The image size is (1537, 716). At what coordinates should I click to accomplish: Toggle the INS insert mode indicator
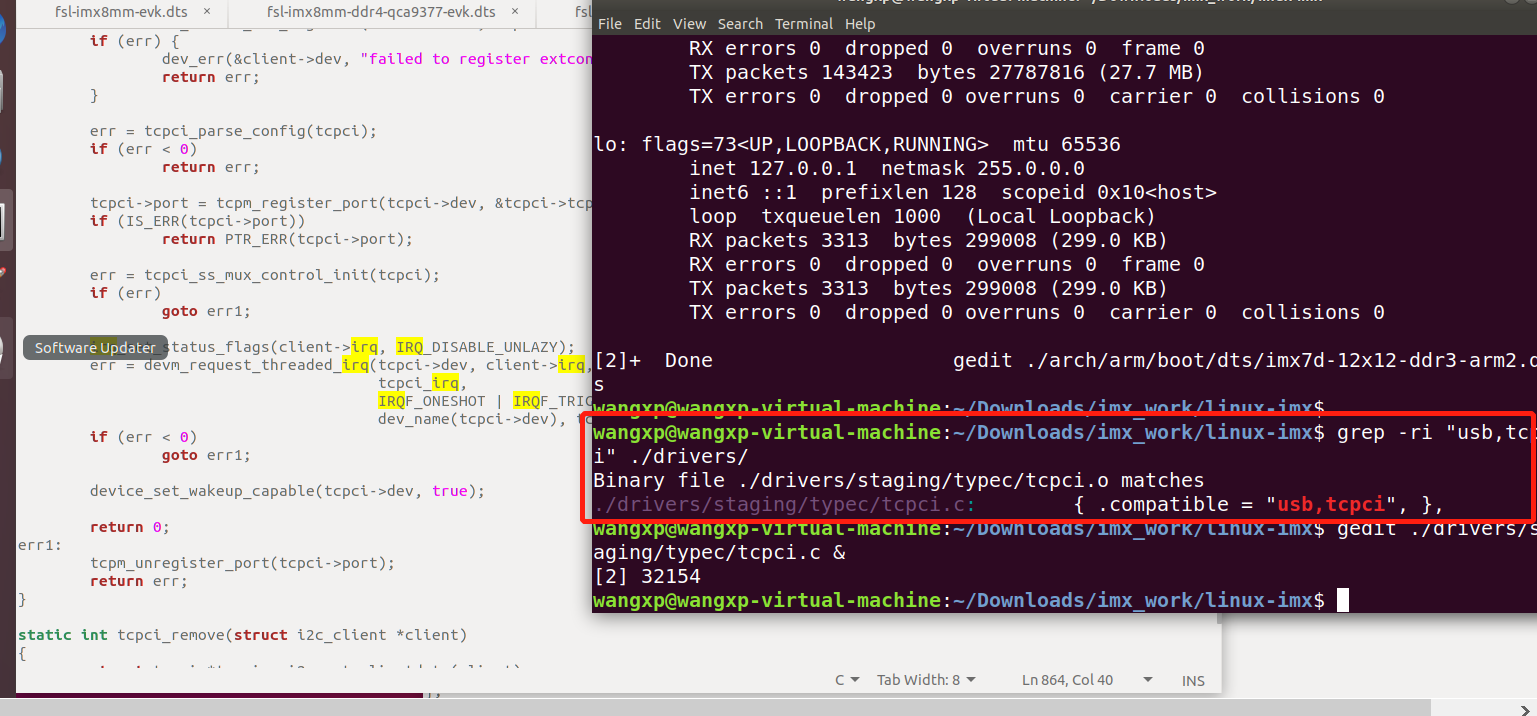[x=1193, y=680]
